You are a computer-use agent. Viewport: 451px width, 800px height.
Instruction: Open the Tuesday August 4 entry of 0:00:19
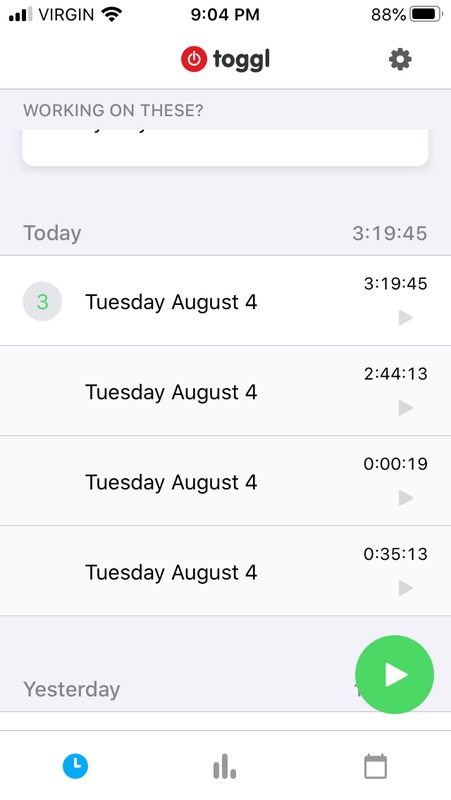226,481
